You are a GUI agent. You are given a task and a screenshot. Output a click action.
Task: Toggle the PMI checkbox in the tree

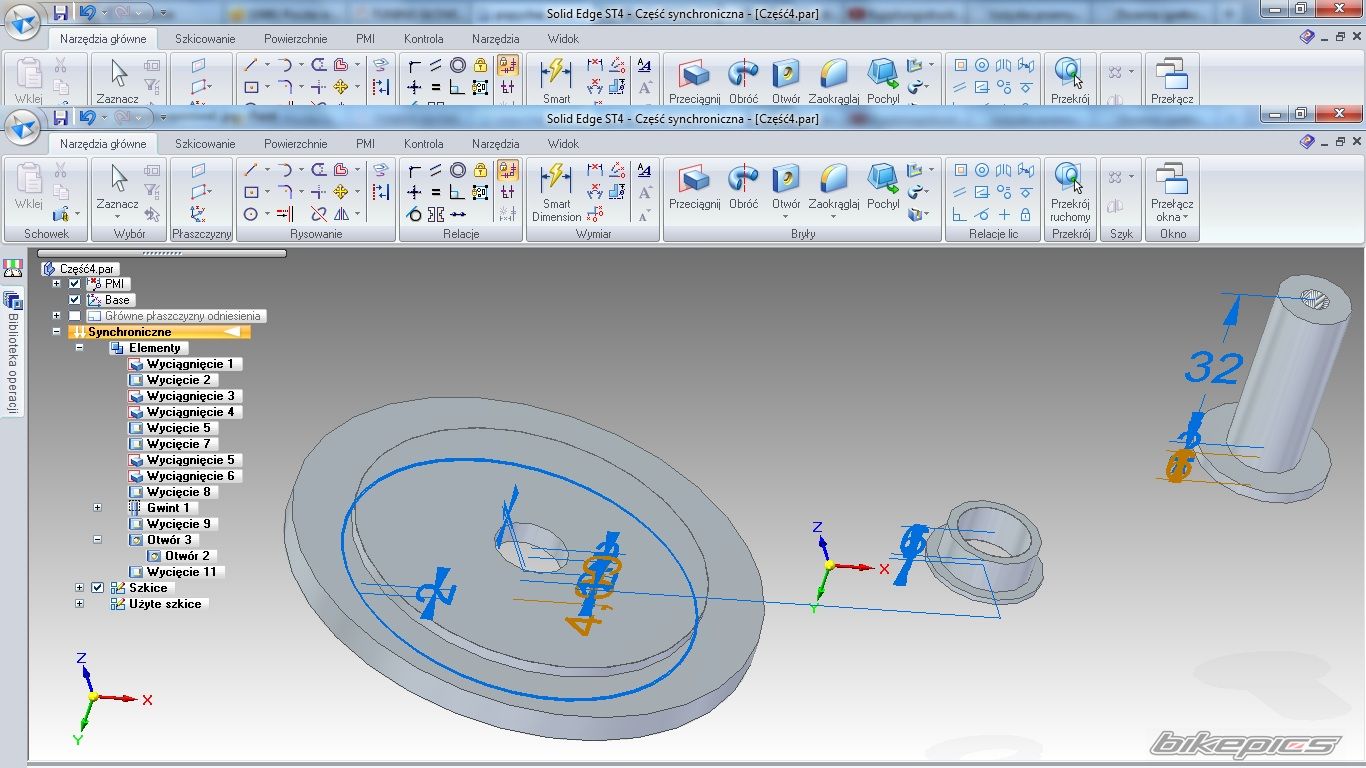click(75, 284)
